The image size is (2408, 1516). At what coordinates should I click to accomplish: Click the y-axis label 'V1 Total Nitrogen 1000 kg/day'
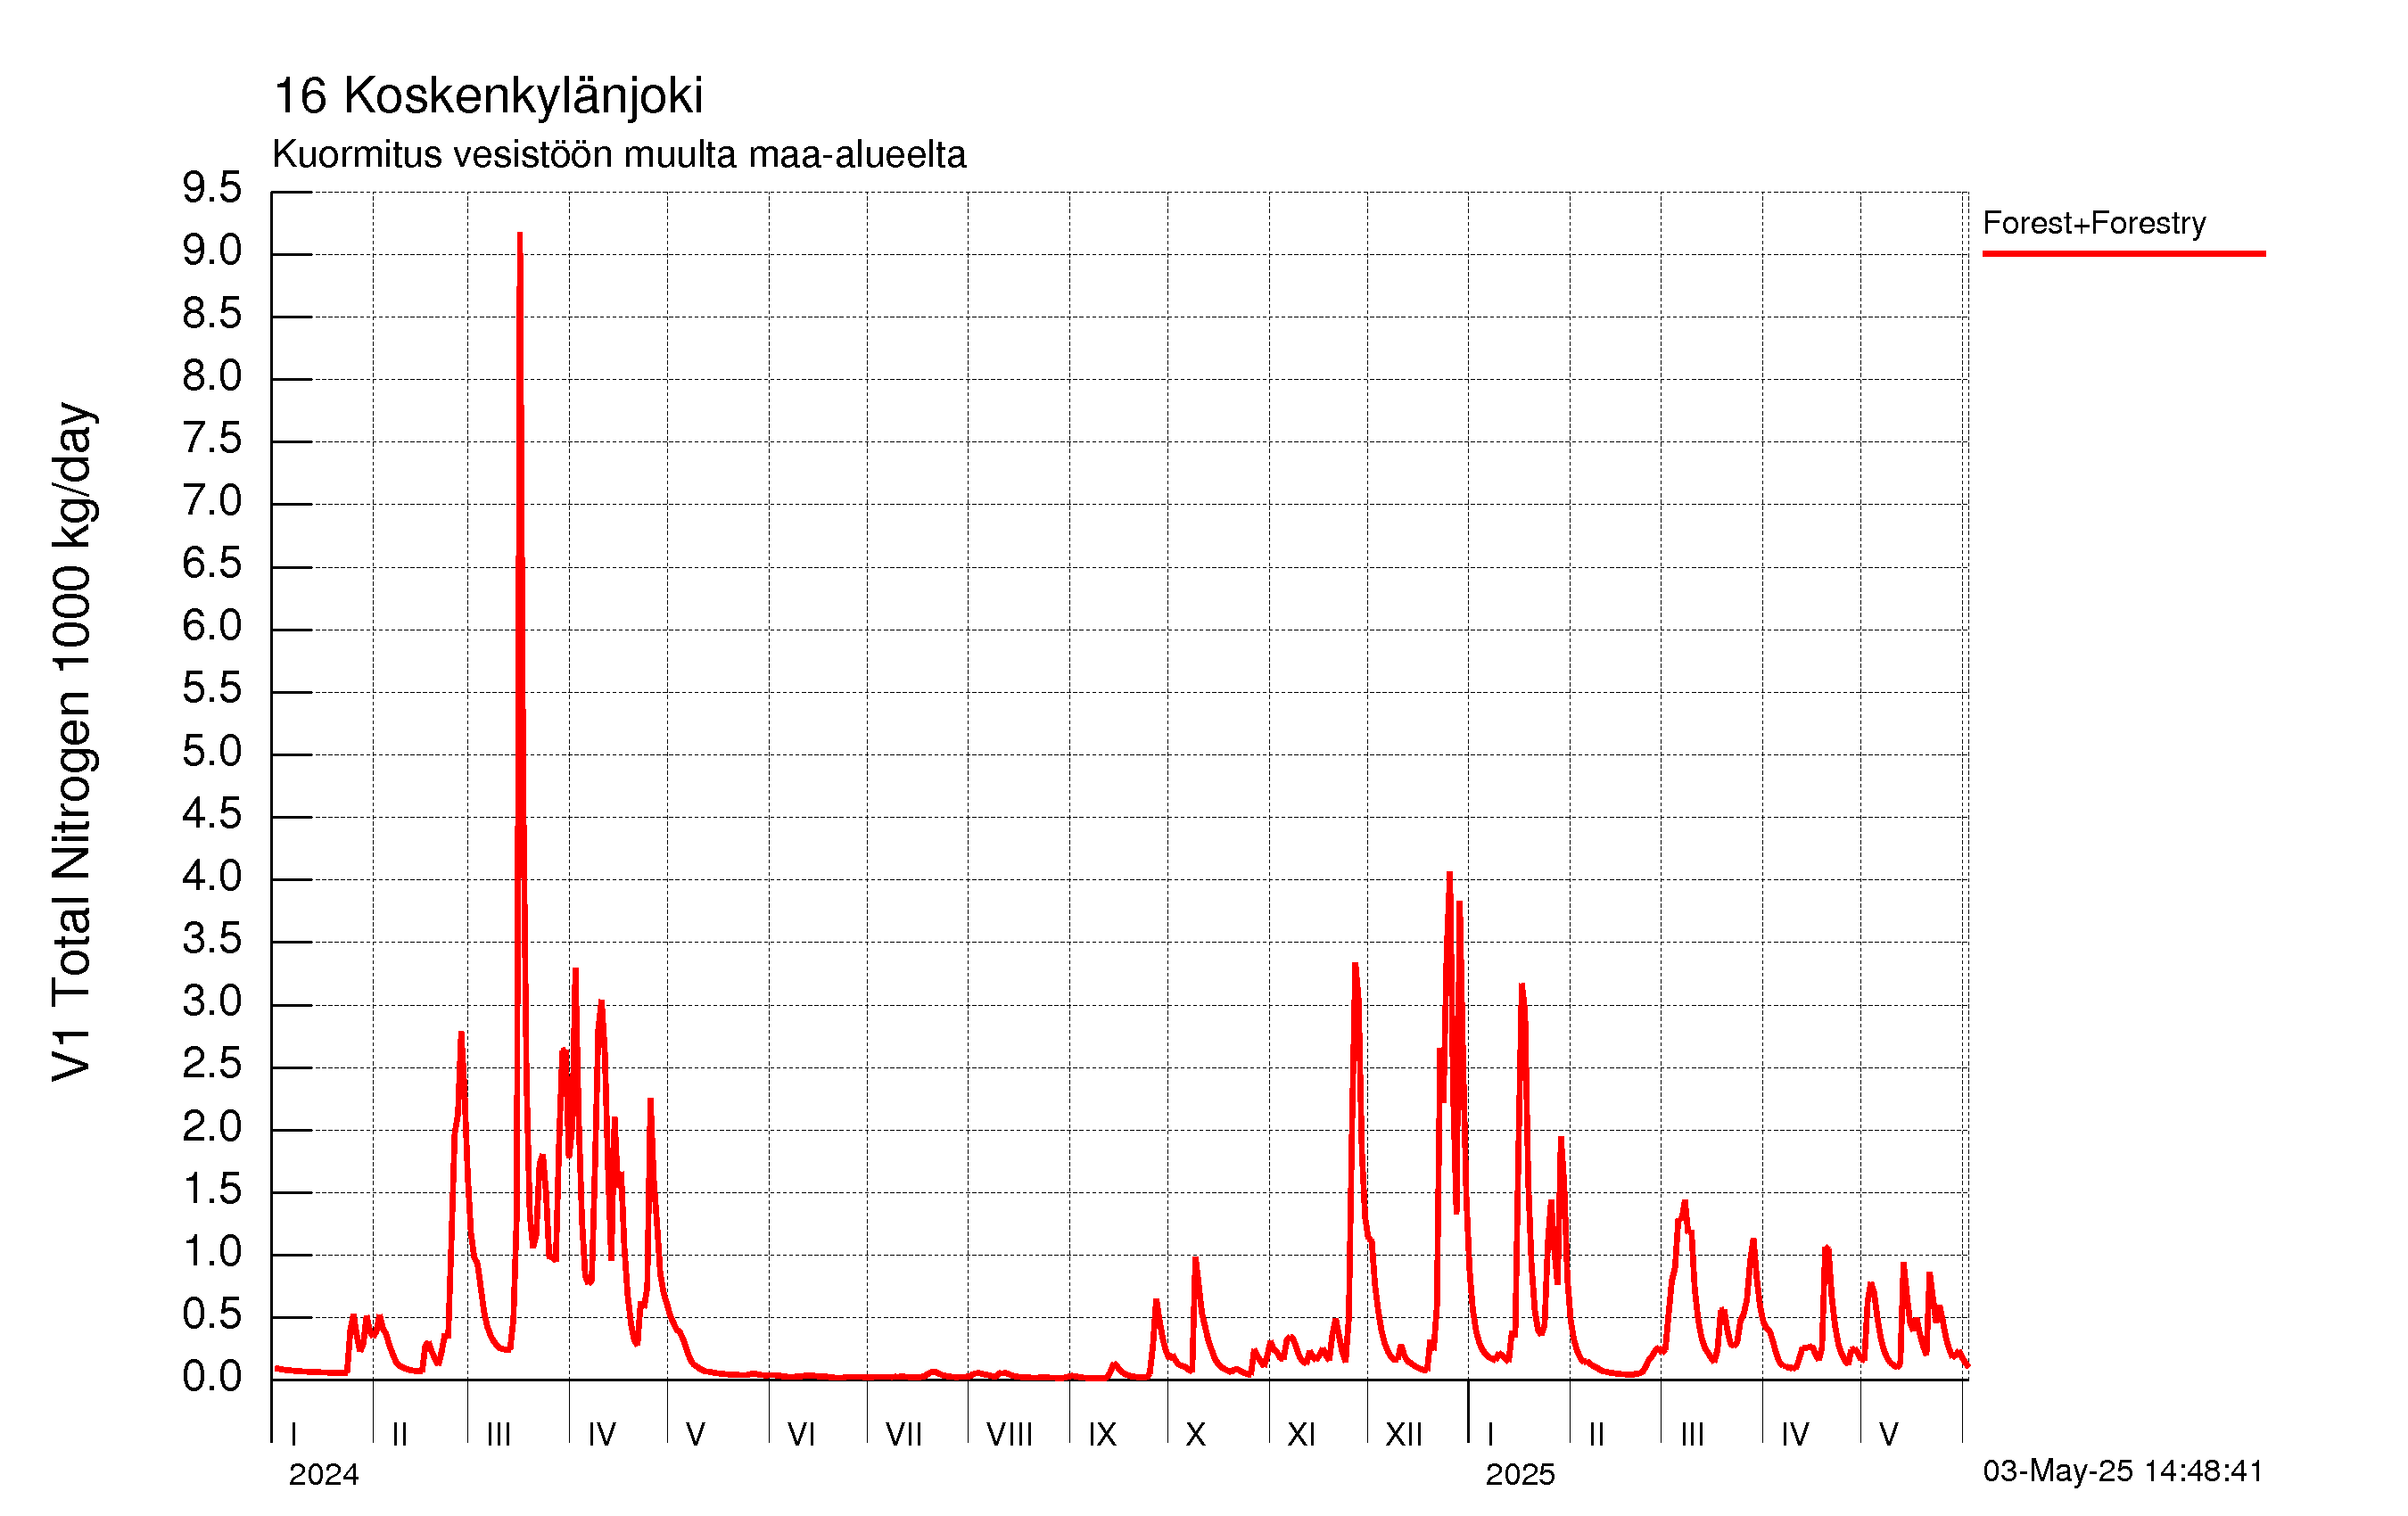73,742
